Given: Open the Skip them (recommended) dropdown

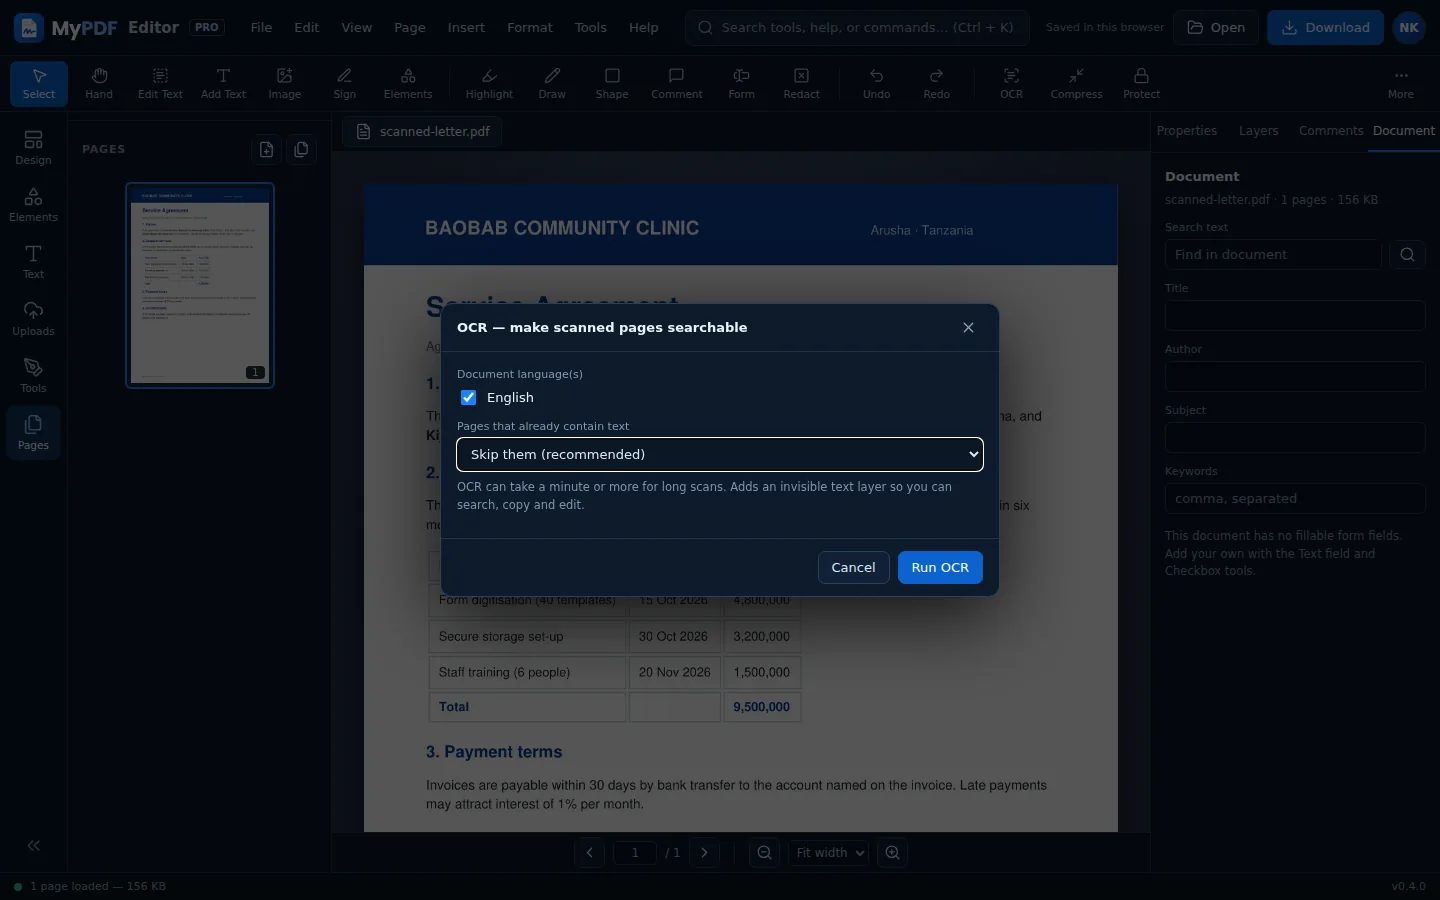Looking at the screenshot, I should tap(720, 455).
